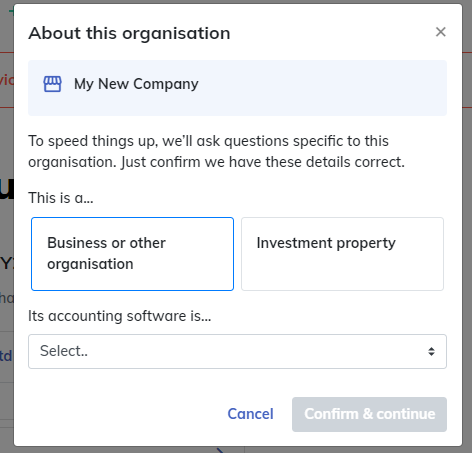Click the word 'organisation' in Business option
This screenshot has width=472, height=453.
[x=90, y=264]
